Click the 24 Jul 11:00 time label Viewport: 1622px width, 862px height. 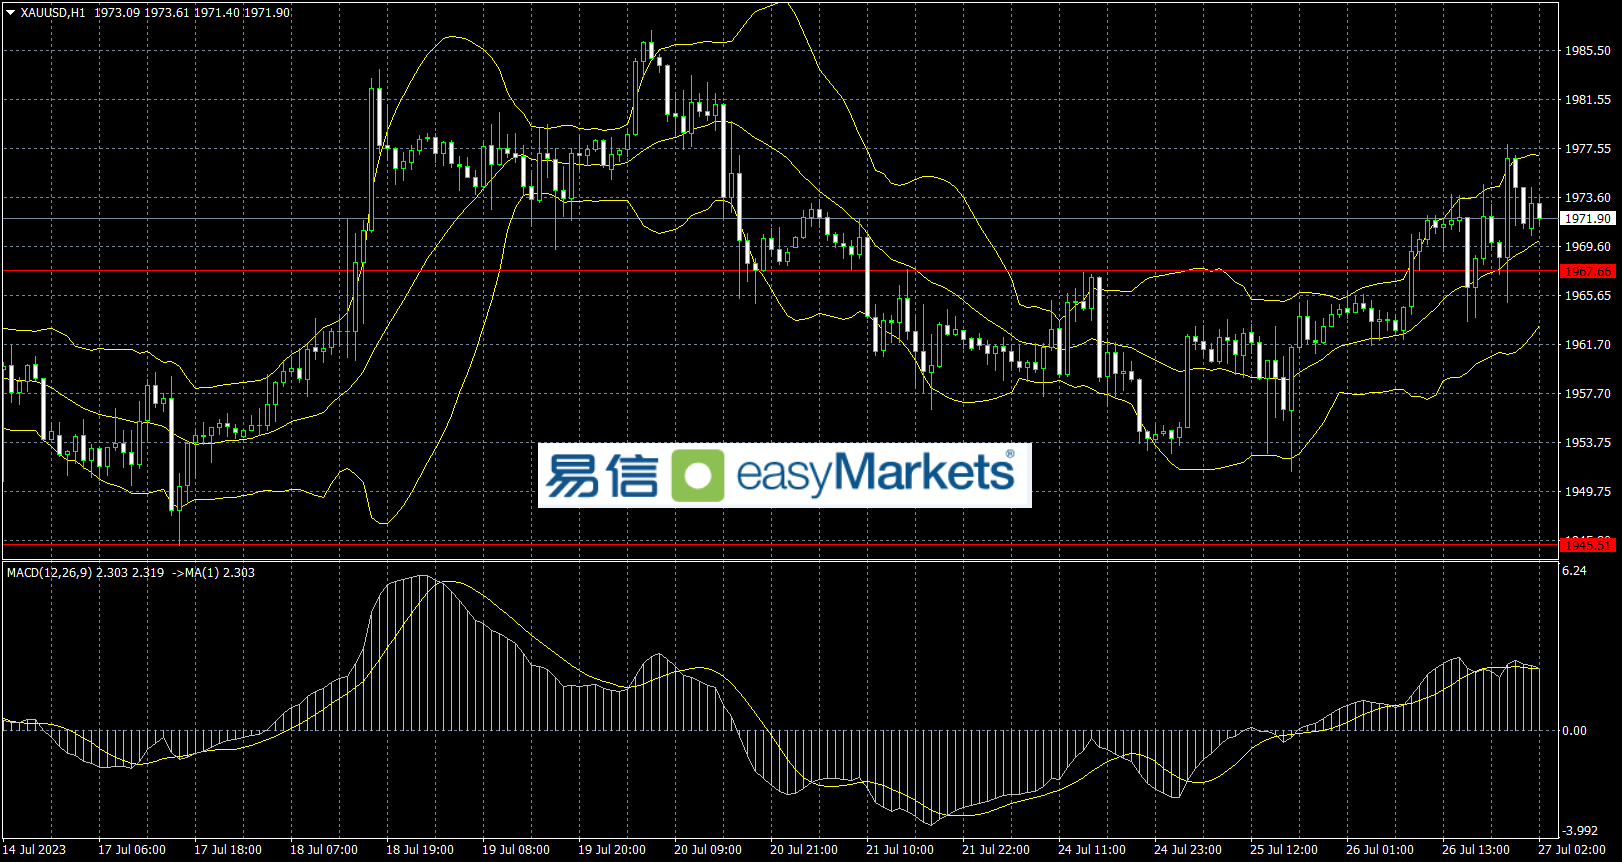coord(1092,850)
